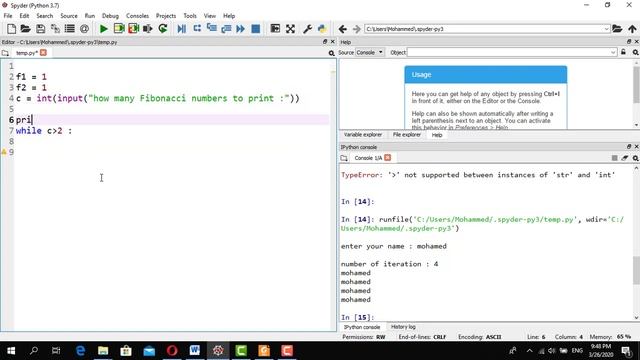Create a new file from the toolbar
Viewport: 640px width, 360px height.
click(11, 29)
